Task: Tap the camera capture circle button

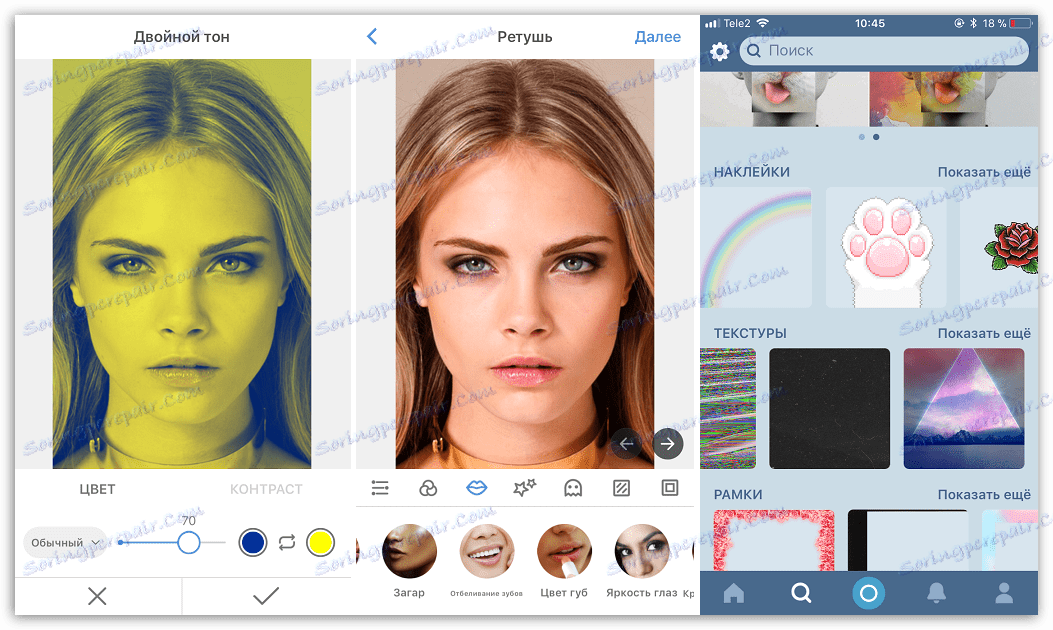Action: (868, 593)
